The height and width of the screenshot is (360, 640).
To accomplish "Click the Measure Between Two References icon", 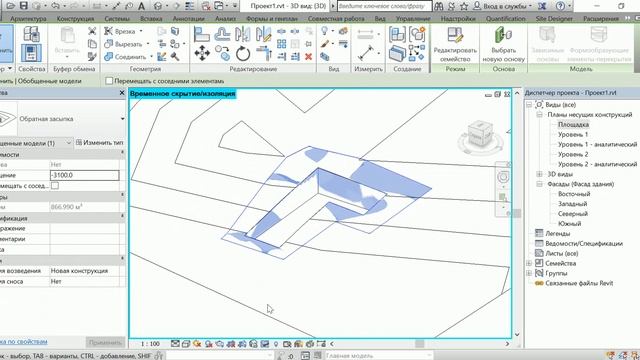I will click(x=366, y=53).
